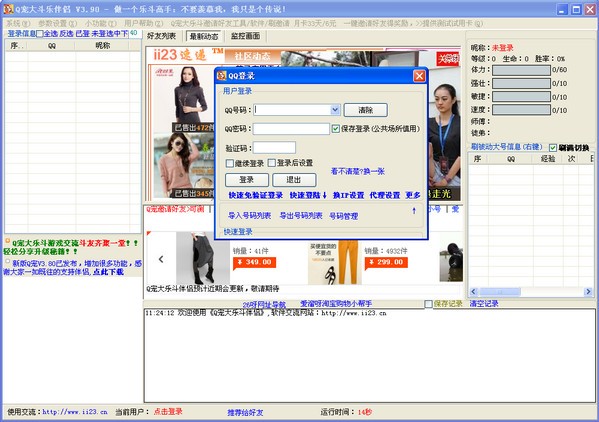Click the 体力 progress bar
The width and height of the screenshot is (599, 422).
(521, 70)
